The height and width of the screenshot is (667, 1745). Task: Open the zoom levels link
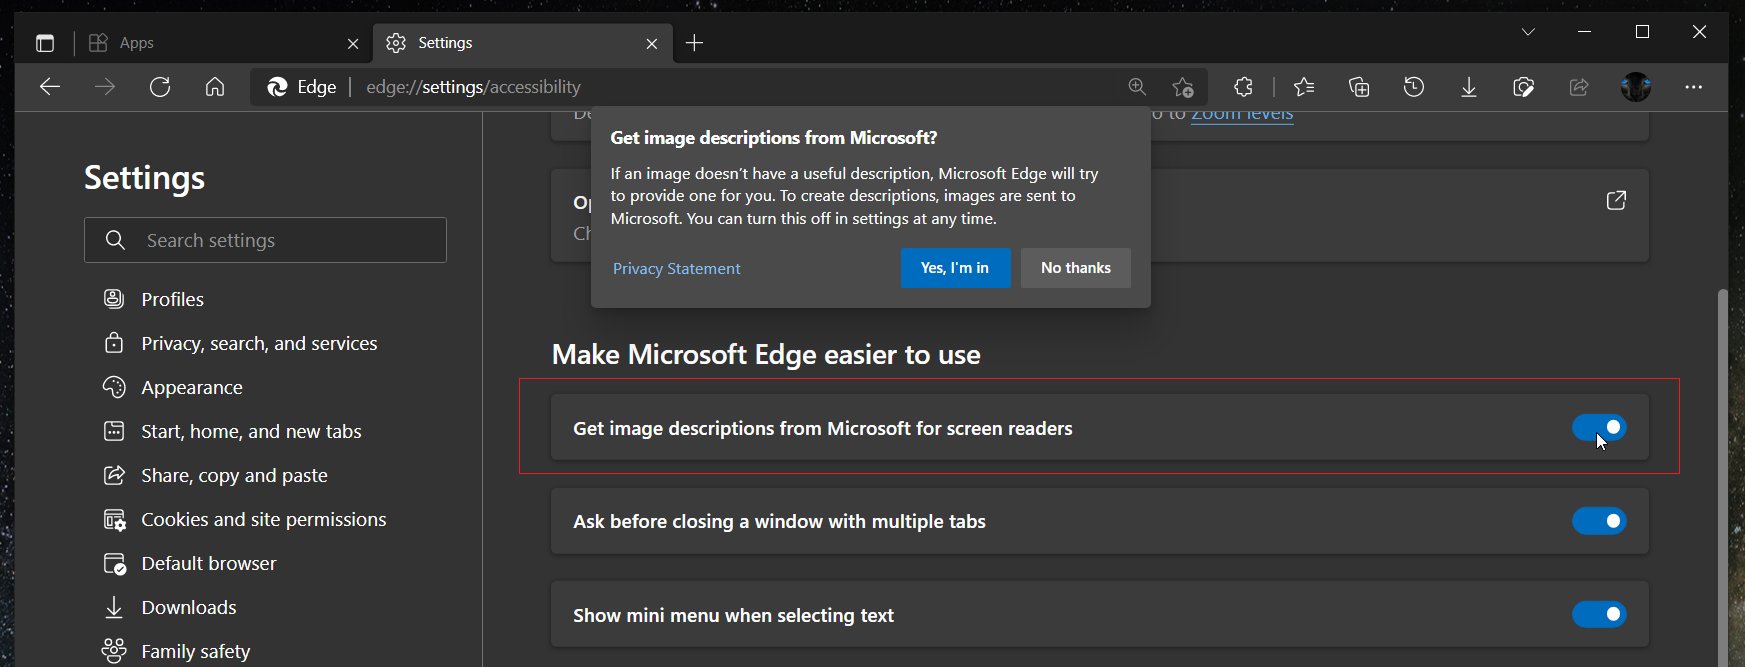(1242, 114)
